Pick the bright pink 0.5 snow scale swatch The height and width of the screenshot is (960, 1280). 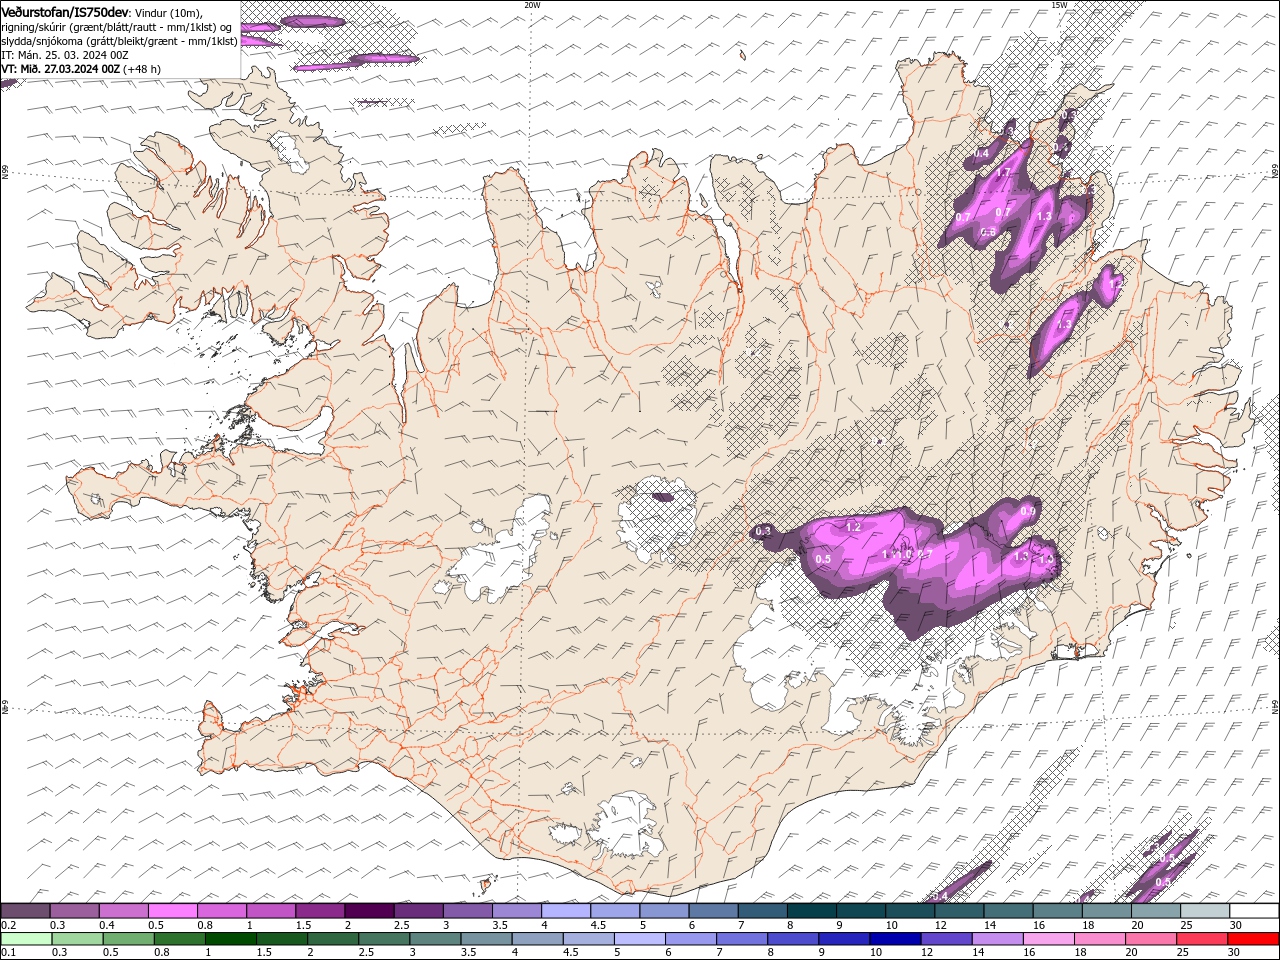(172, 911)
